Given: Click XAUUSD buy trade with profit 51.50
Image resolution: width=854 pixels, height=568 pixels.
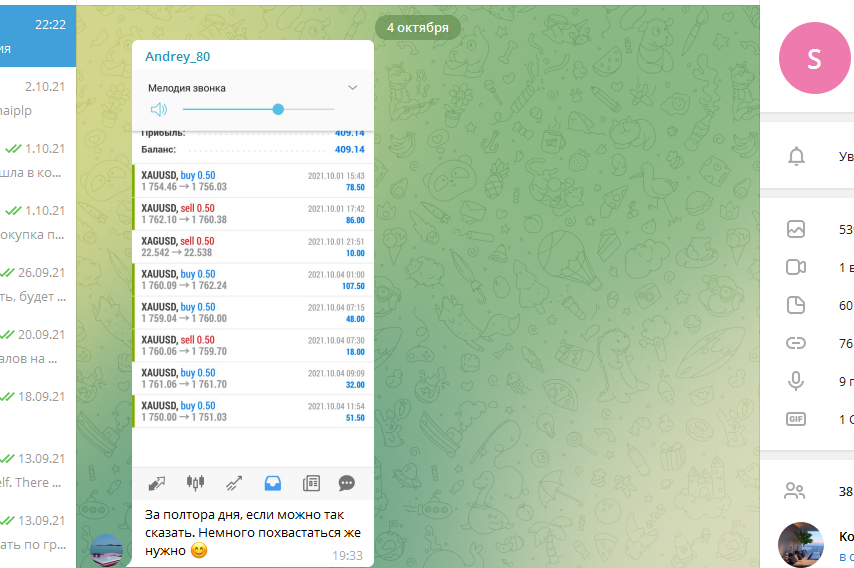Looking at the screenshot, I should (x=253, y=411).
